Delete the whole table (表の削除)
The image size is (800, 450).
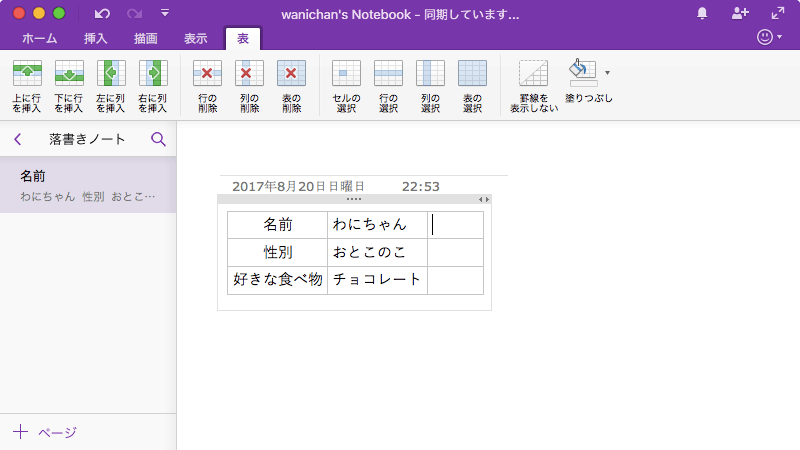(x=291, y=86)
